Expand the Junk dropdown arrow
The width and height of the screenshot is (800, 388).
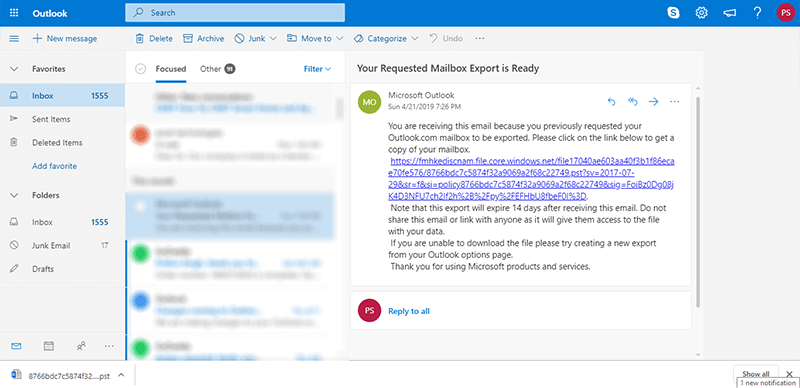(x=273, y=39)
